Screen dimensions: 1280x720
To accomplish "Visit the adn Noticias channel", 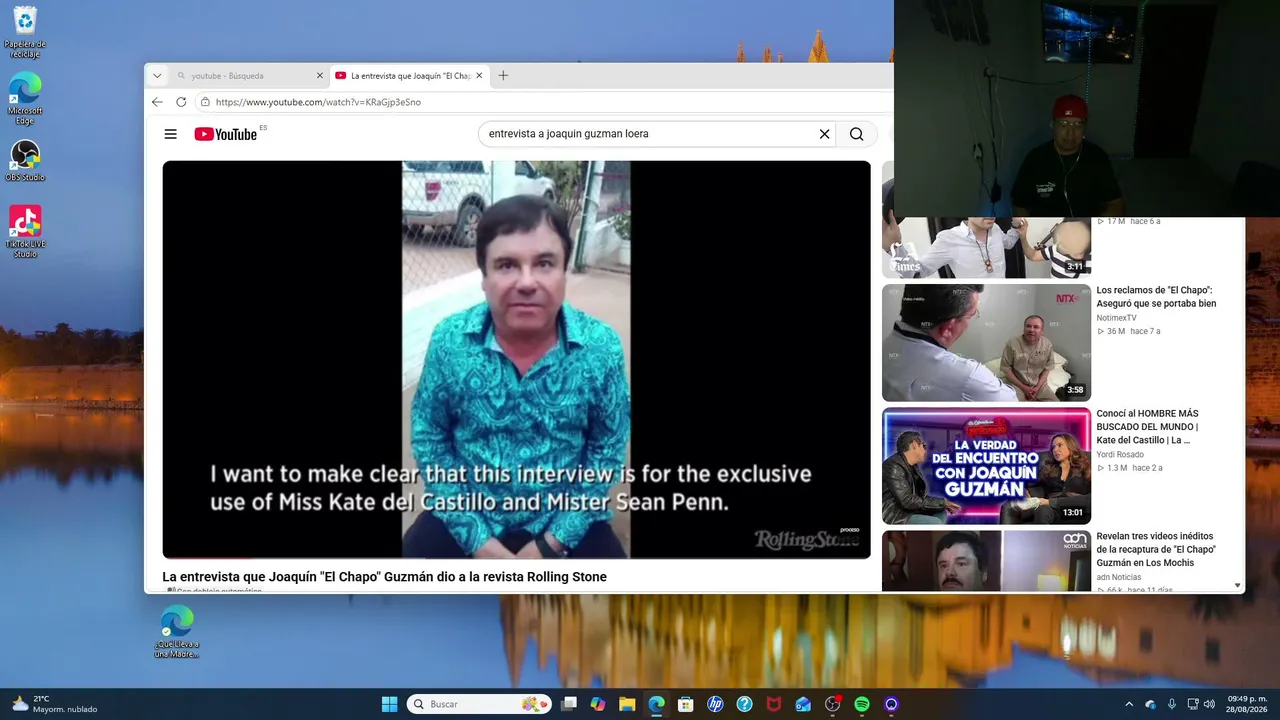I will point(1120,577).
